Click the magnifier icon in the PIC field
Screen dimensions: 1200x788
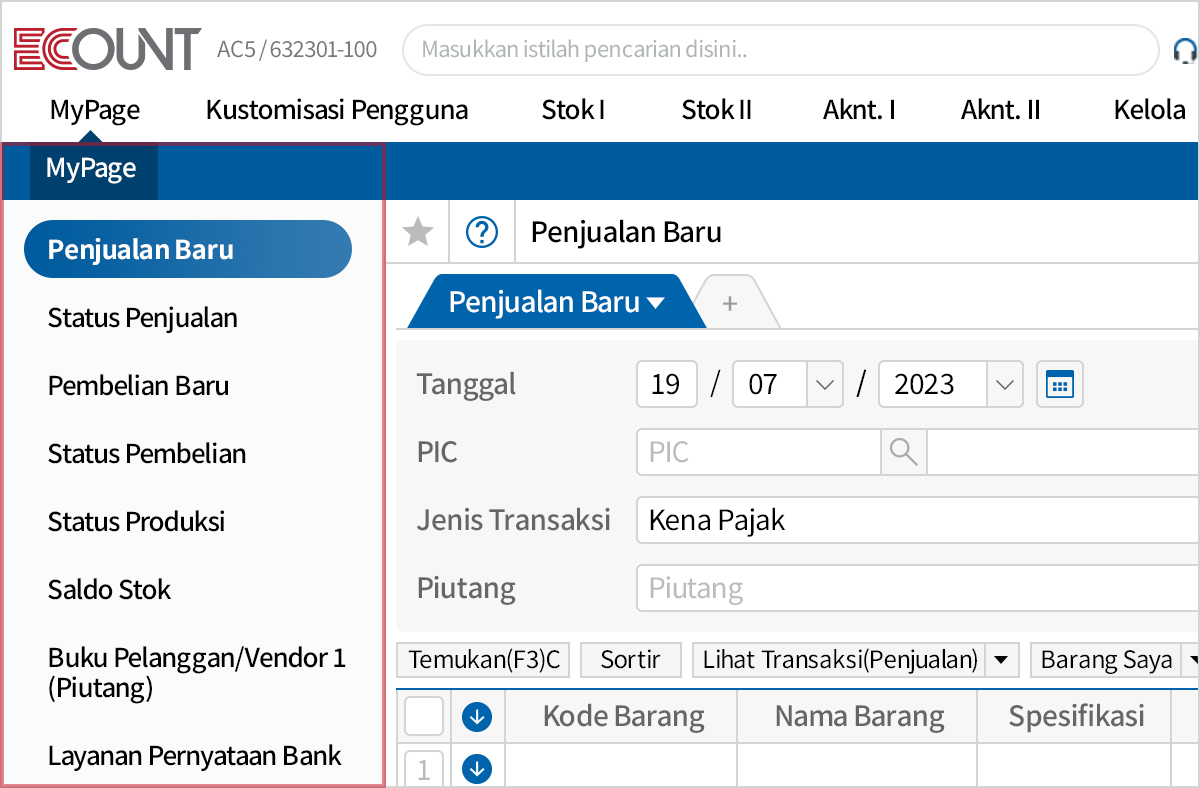pyautogui.click(x=903, y=452)
